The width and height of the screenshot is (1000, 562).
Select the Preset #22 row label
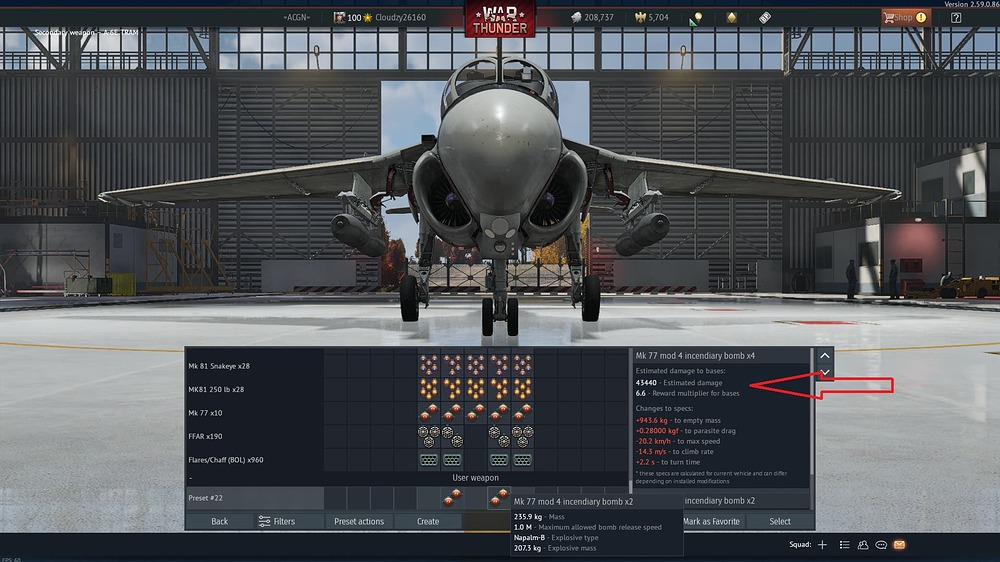point(205,498)
